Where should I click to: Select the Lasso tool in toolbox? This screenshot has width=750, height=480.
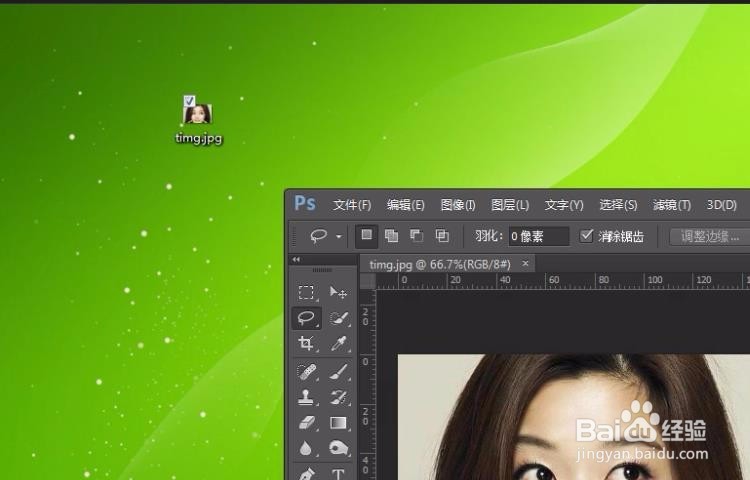click(x=306, y=318)
